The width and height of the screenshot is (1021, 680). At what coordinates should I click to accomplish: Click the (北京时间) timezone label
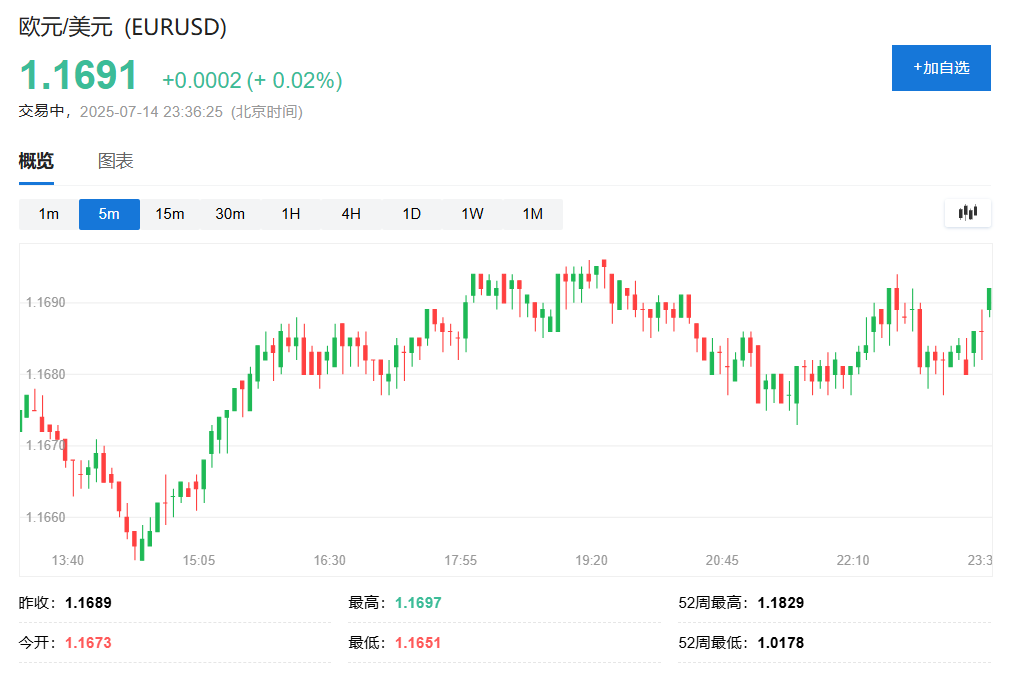[x=267, y=112]
